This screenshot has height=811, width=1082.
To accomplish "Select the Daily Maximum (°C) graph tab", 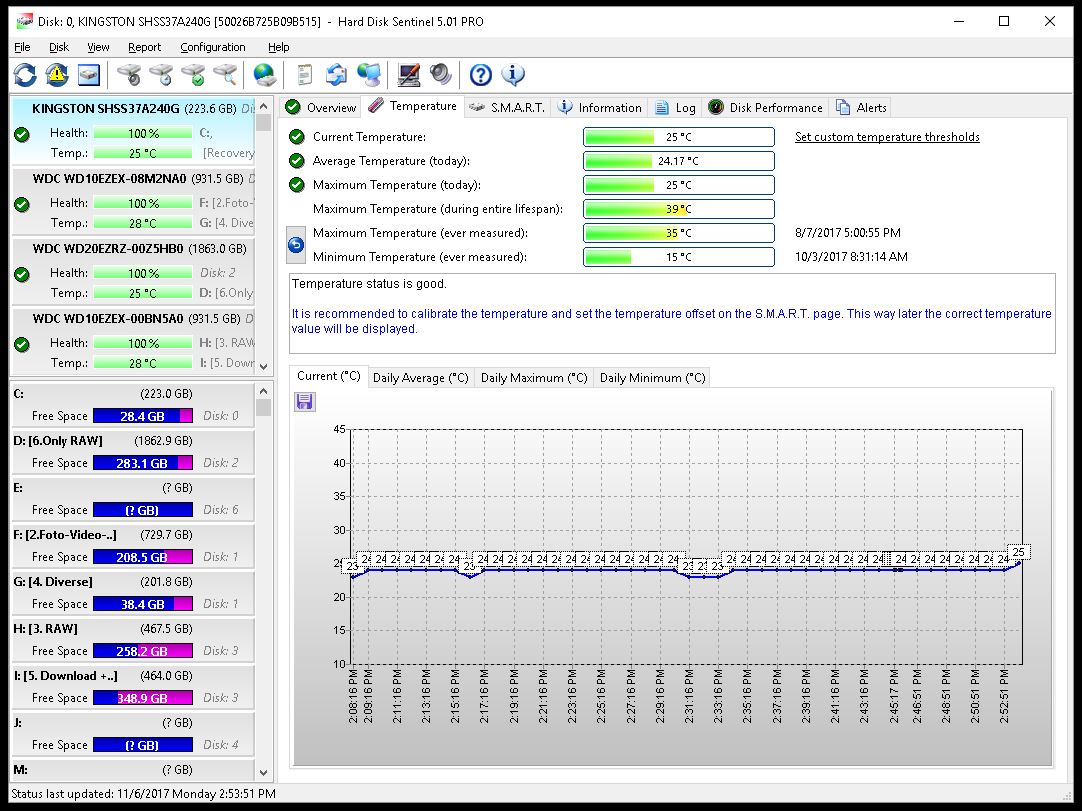I will pos(533,378).
